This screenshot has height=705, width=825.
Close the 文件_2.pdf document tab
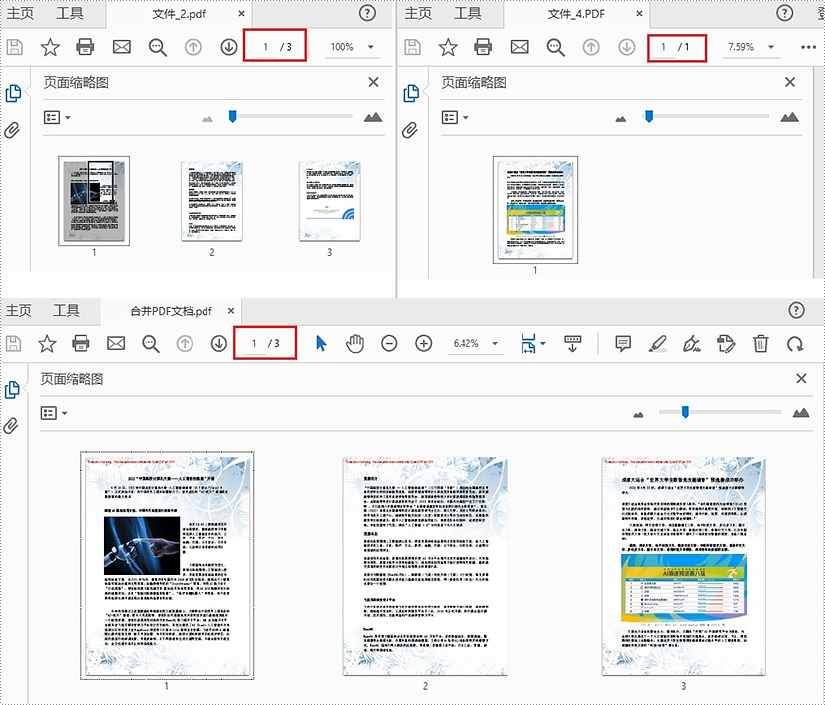(x=242, y=13)
